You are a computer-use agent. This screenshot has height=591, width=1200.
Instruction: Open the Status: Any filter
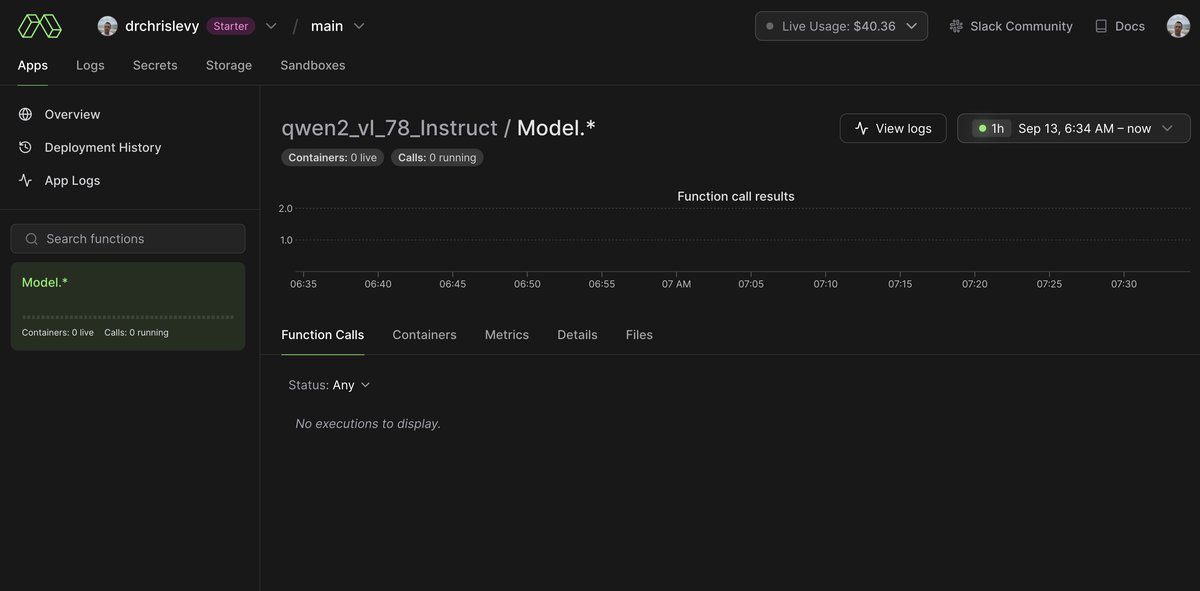click(x=329, y=385)
